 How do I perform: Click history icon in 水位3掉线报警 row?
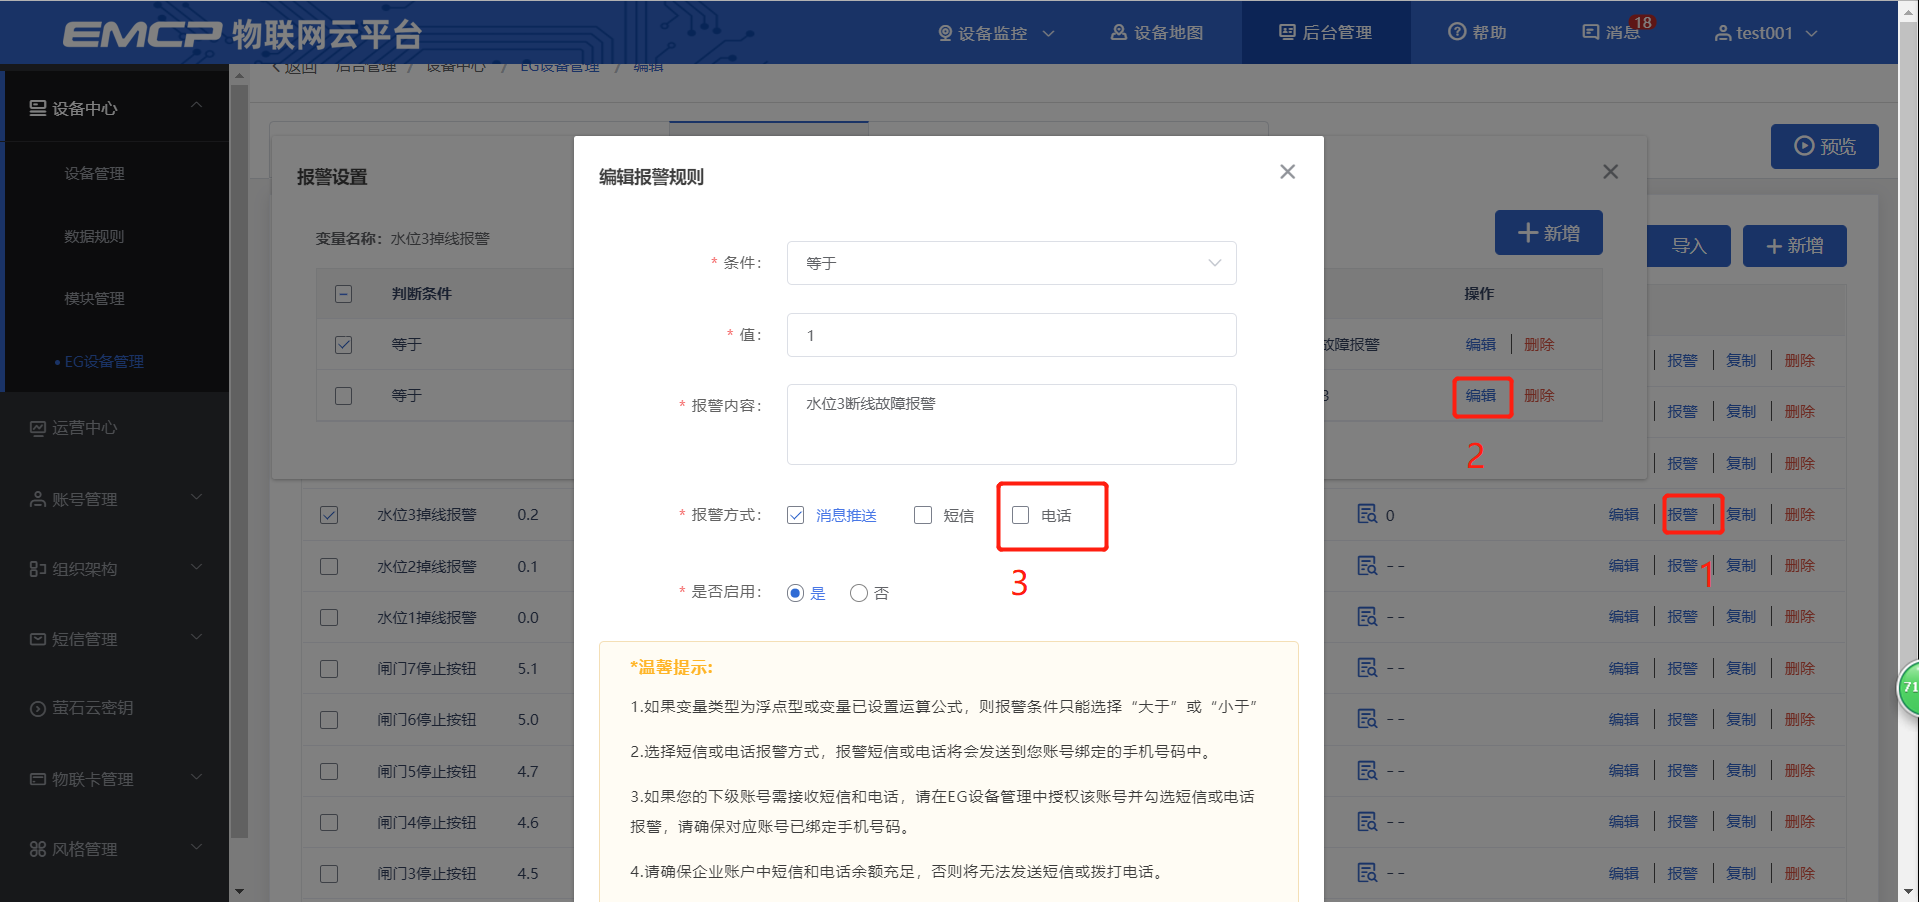(x=1367, y=514)
